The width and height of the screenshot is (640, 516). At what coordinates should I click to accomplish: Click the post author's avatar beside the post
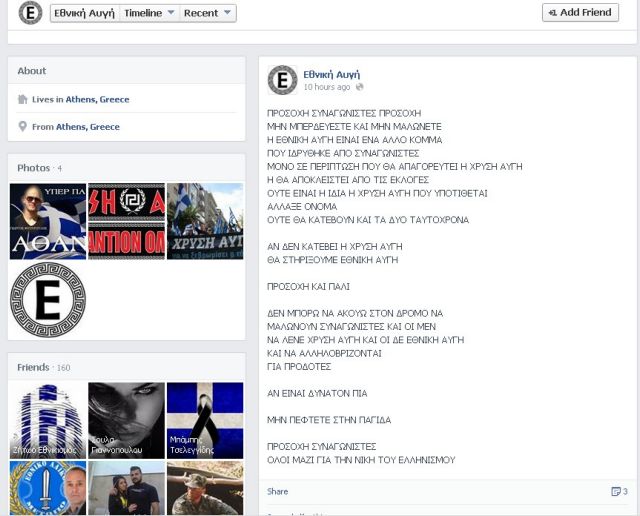(283, 80)
